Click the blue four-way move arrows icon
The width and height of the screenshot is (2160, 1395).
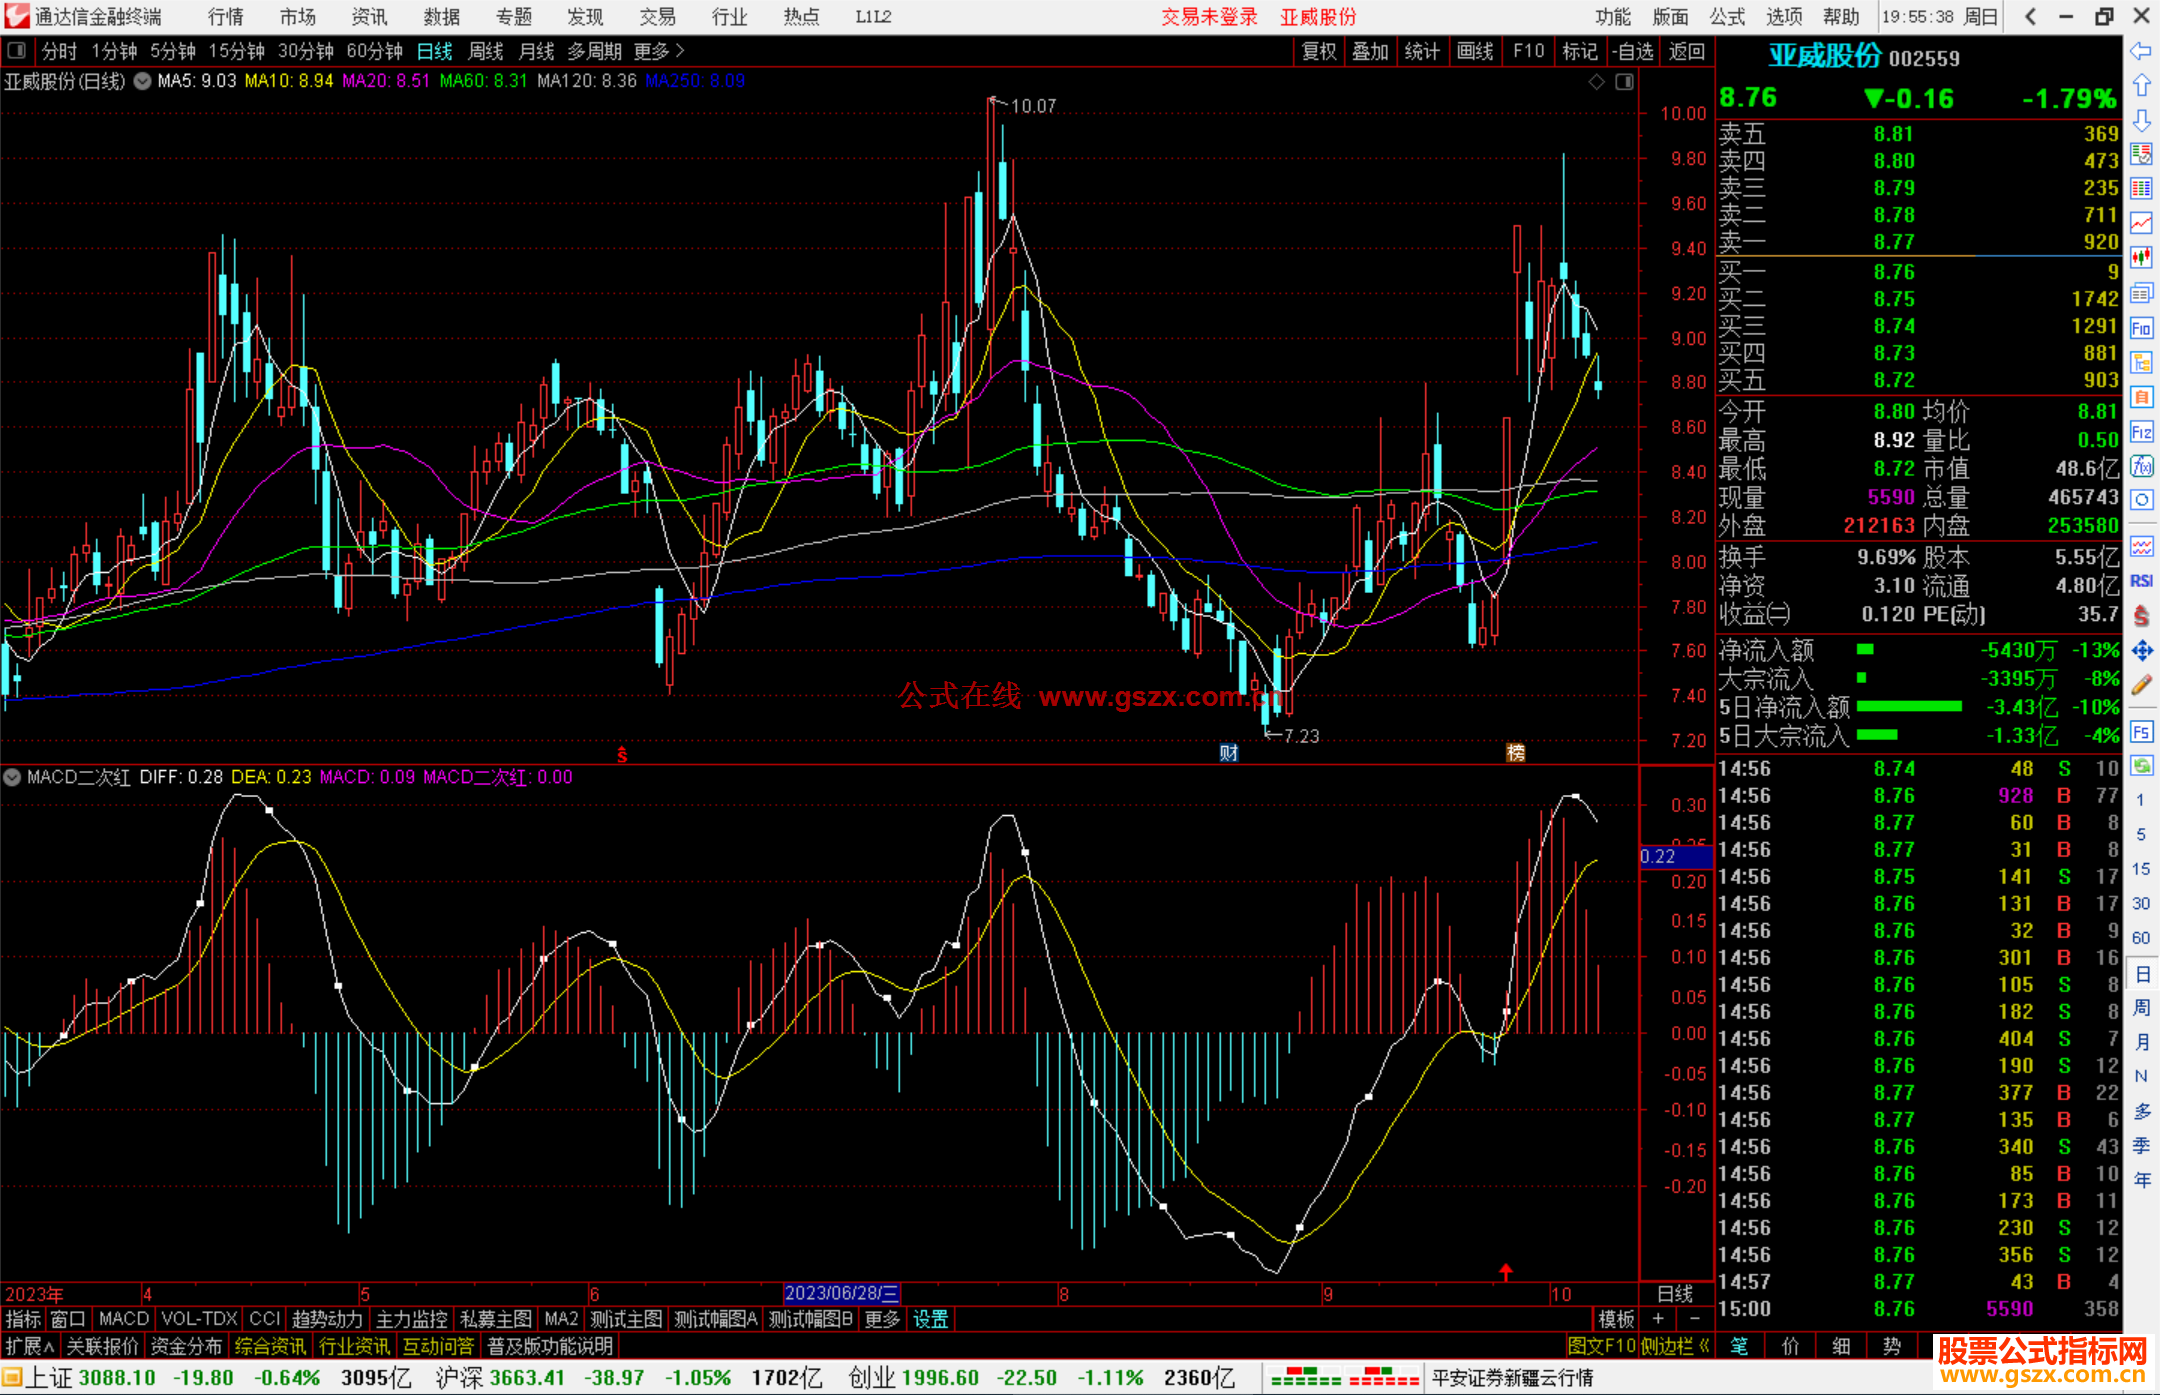click(2141, 651)
